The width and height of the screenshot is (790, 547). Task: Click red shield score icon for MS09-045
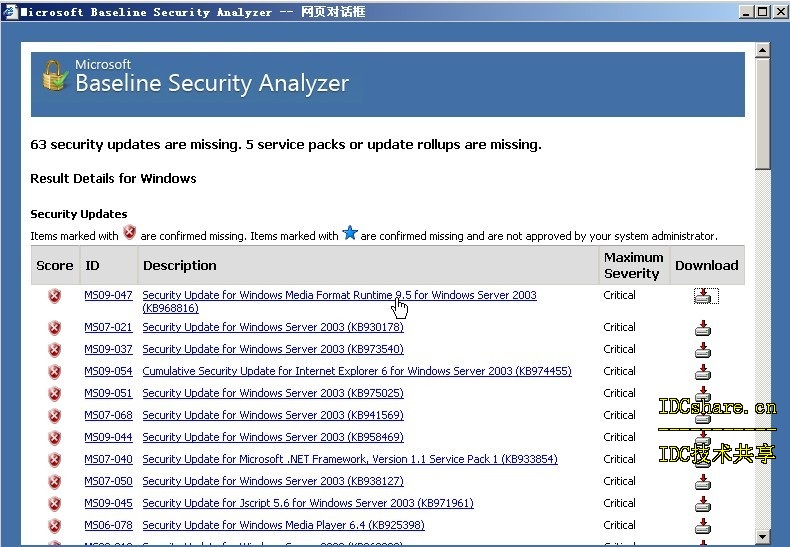54,504
